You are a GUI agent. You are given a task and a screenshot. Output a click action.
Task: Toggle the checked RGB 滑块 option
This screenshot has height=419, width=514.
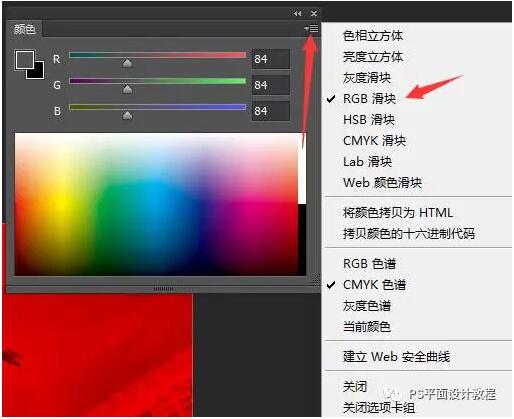tap(369, 99)
